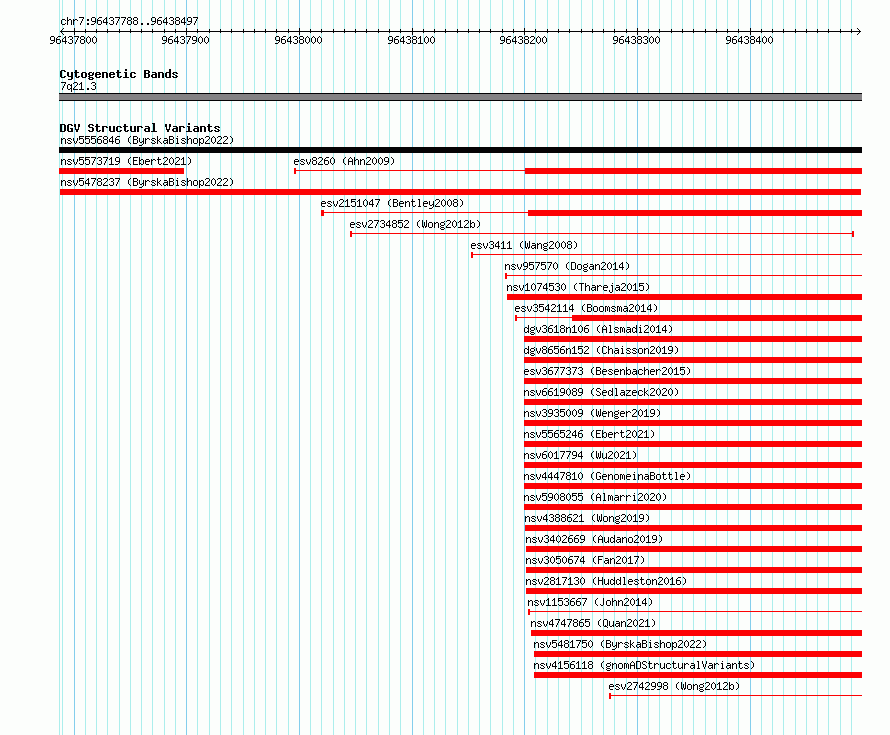Click esv2734852 (Wong2012b) label

pos(415,224)
